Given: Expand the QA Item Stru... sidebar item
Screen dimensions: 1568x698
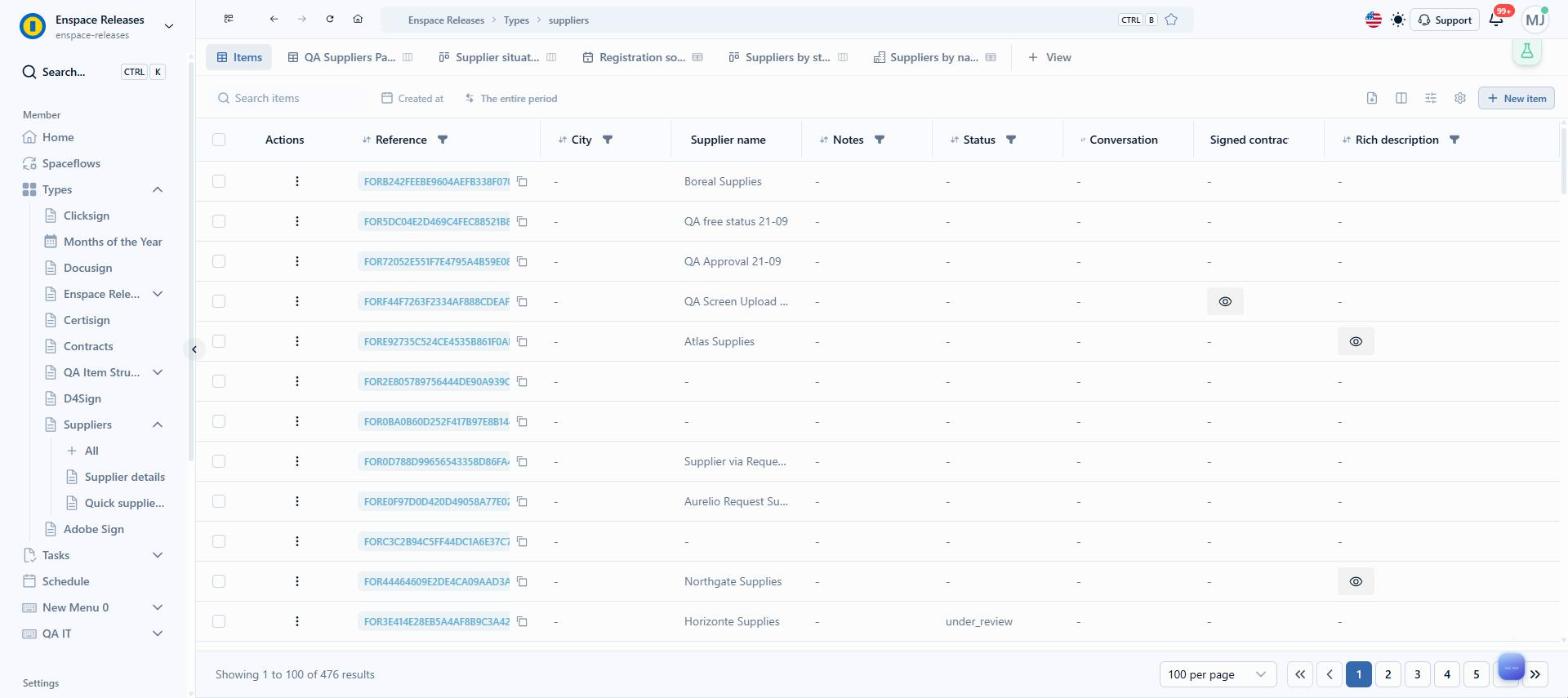Looking at the screenshot, I should click(x=157, y=372).
